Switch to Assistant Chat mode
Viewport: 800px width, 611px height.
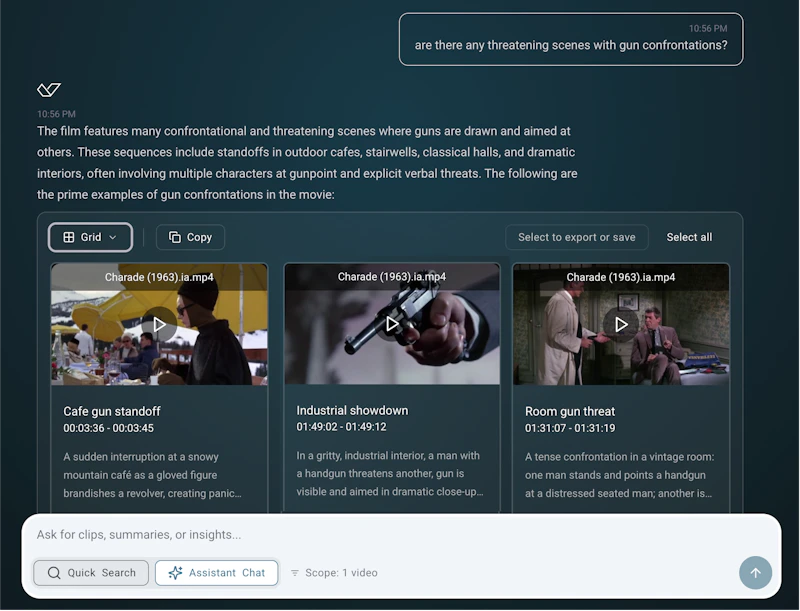click(216, 573)
